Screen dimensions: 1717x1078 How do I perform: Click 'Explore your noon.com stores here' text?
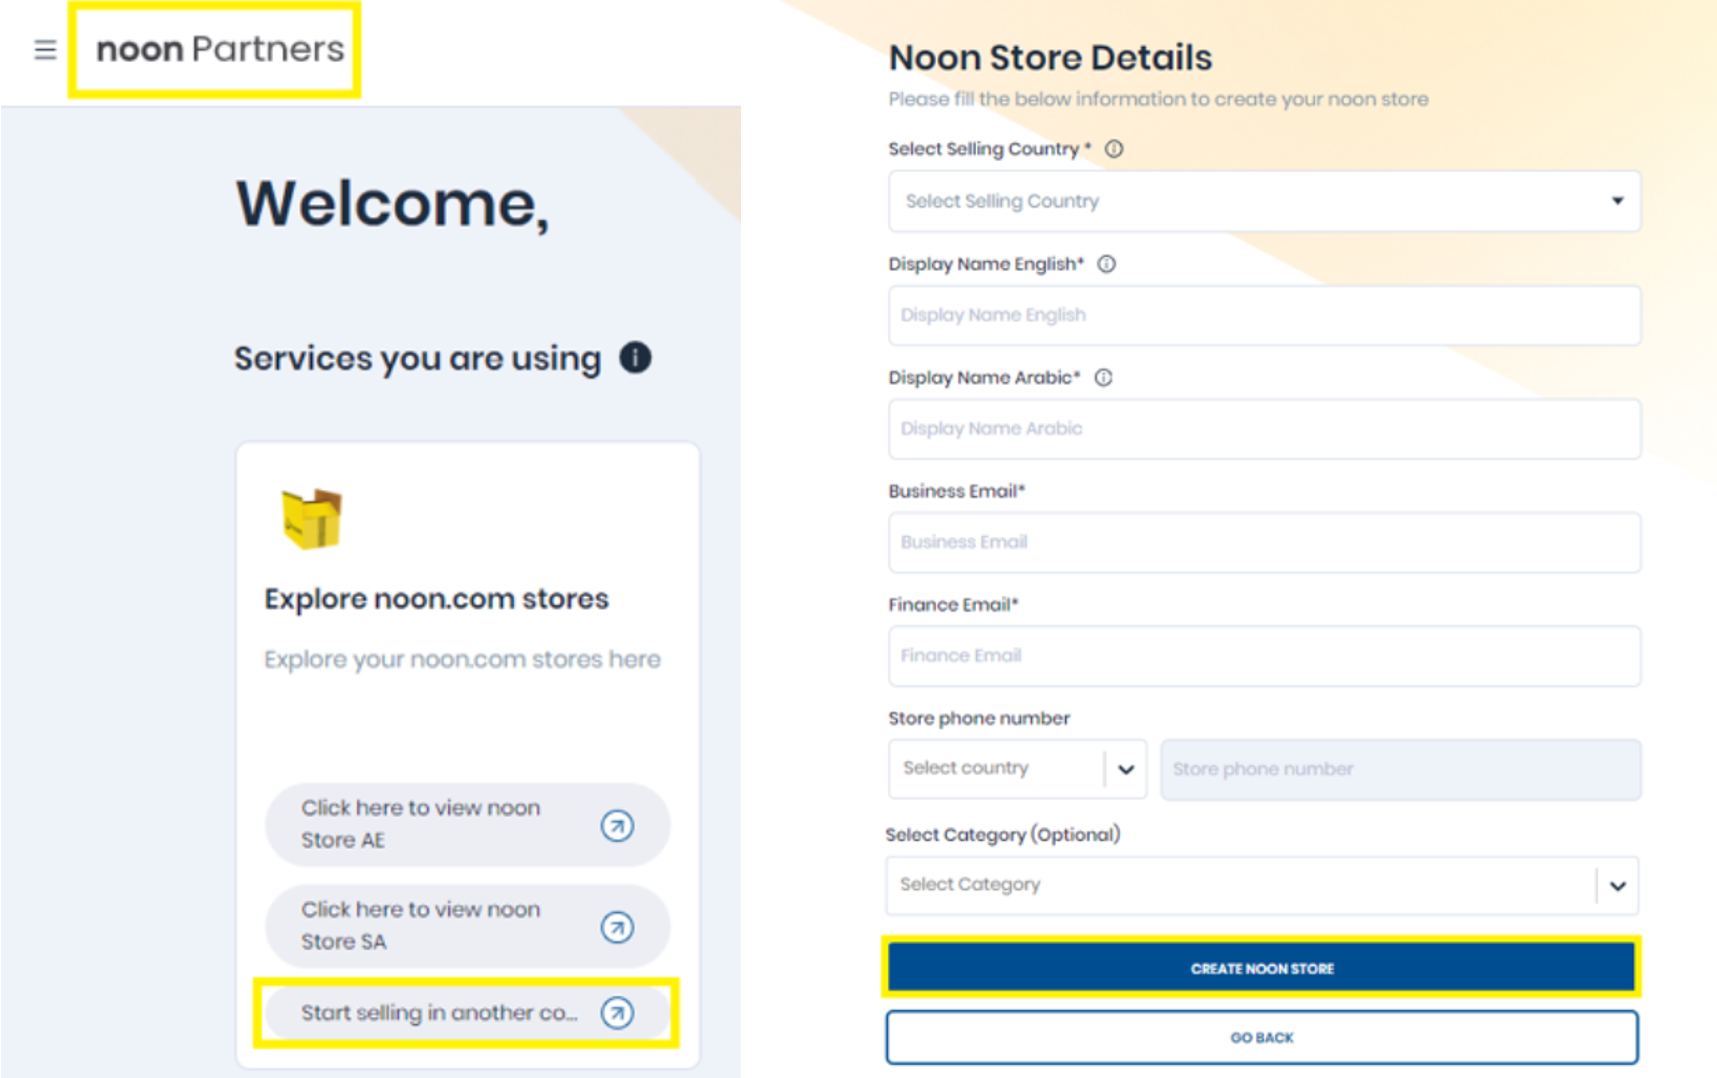point(462,660)
